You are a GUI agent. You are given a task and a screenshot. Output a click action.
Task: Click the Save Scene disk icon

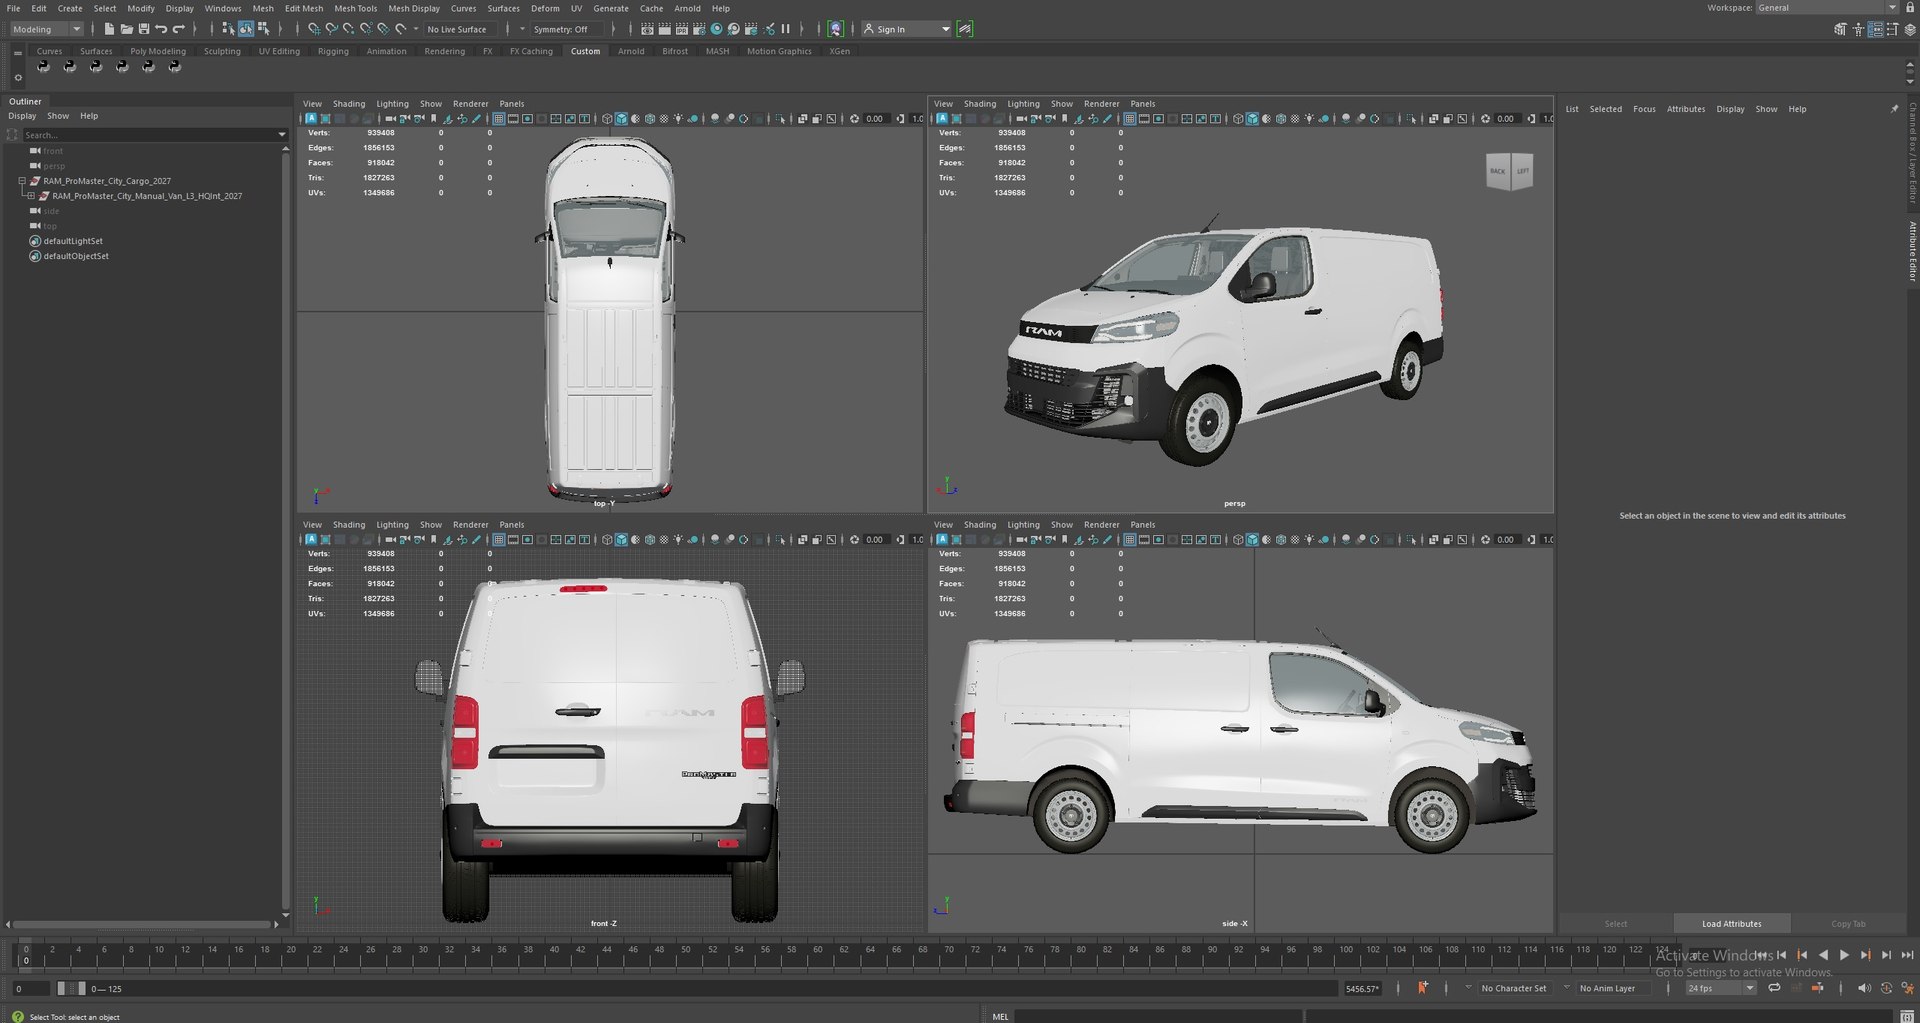[x=143, y=29]
